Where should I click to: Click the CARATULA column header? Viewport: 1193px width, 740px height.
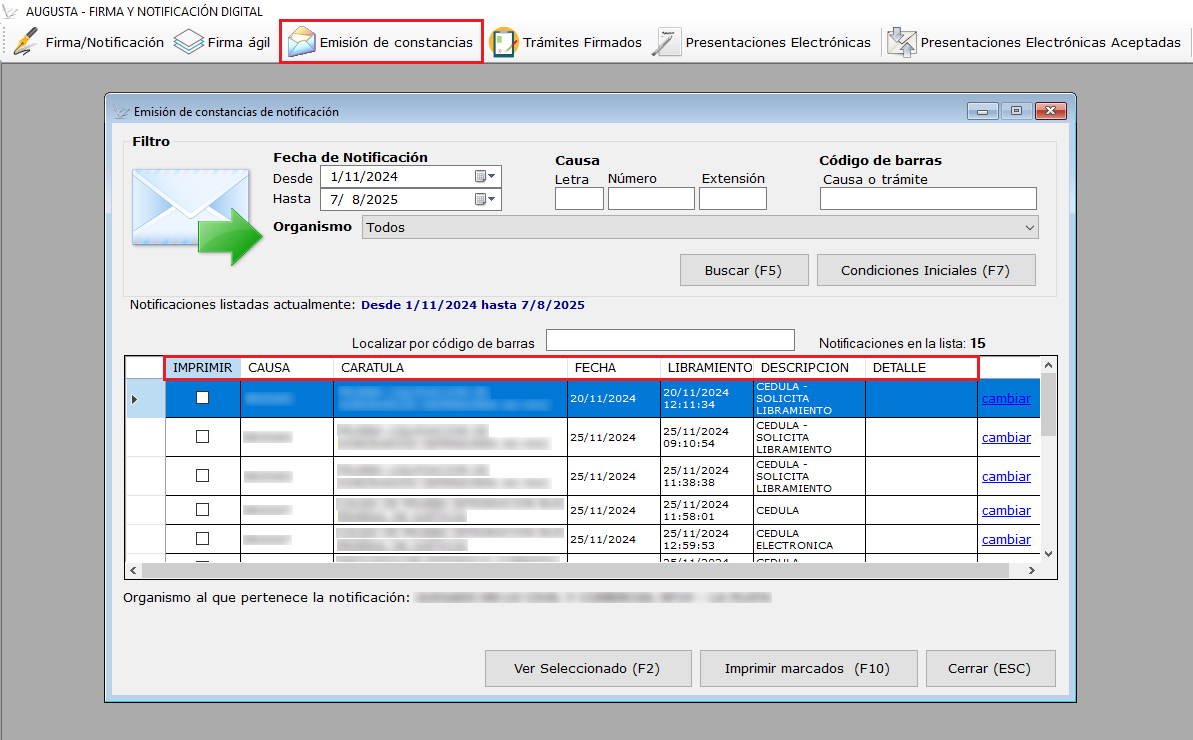[450, 368]
